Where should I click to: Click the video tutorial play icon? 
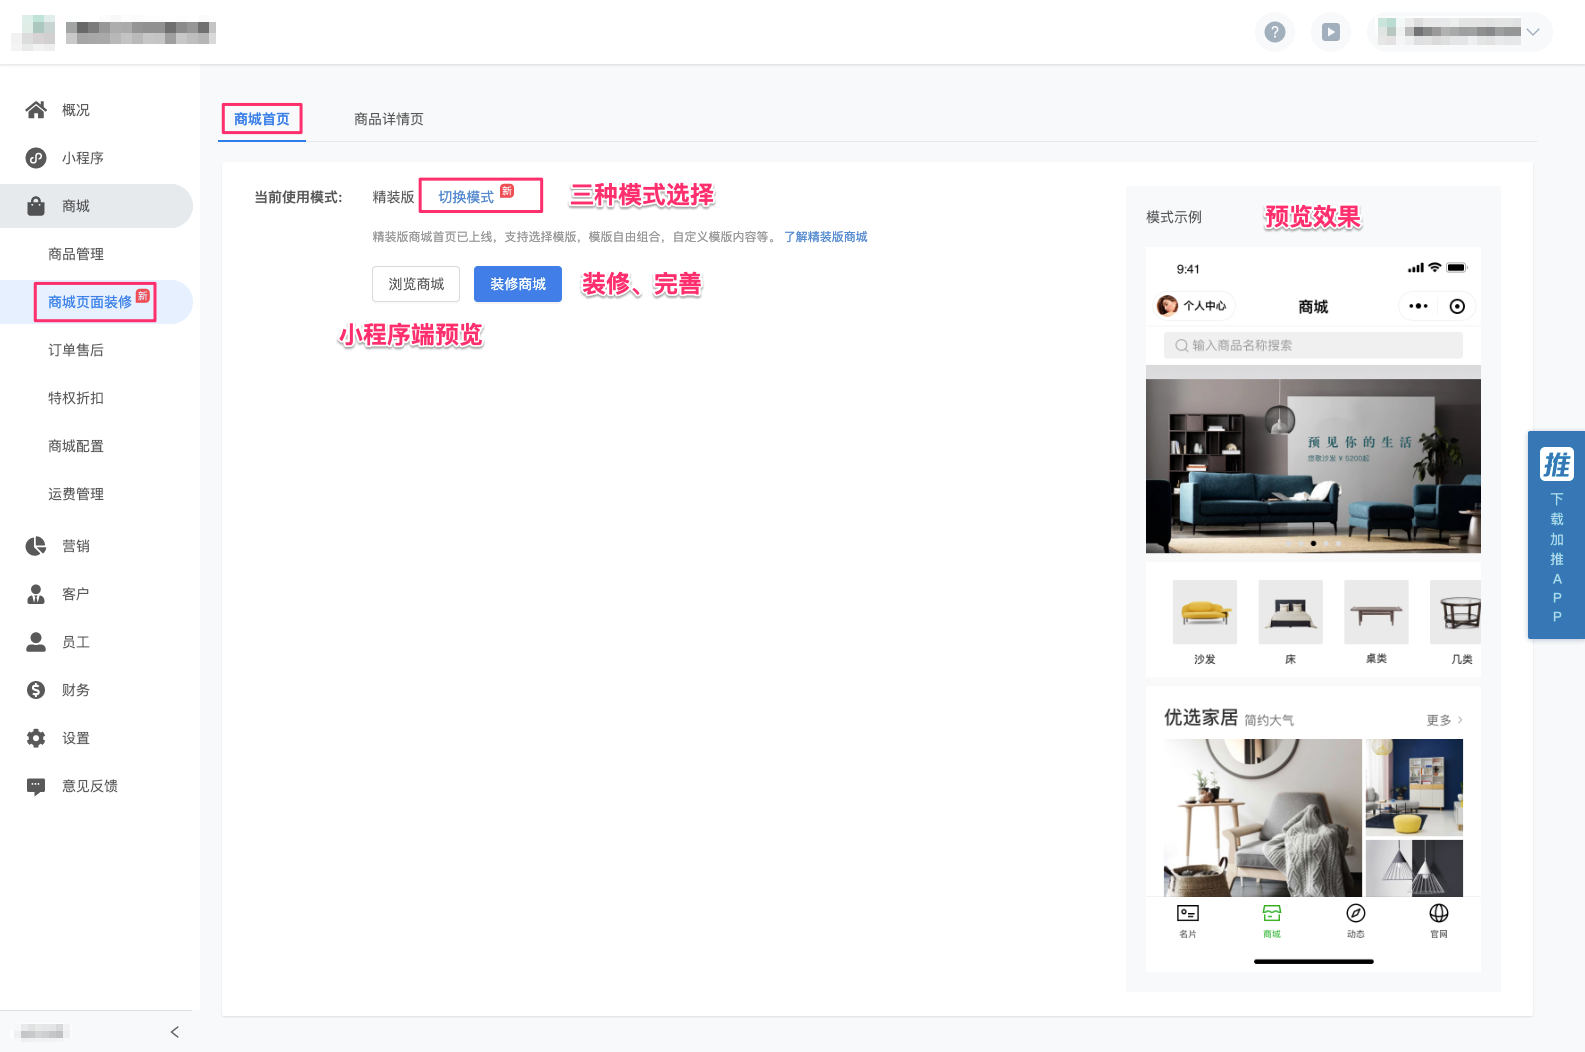point(1330,32)
